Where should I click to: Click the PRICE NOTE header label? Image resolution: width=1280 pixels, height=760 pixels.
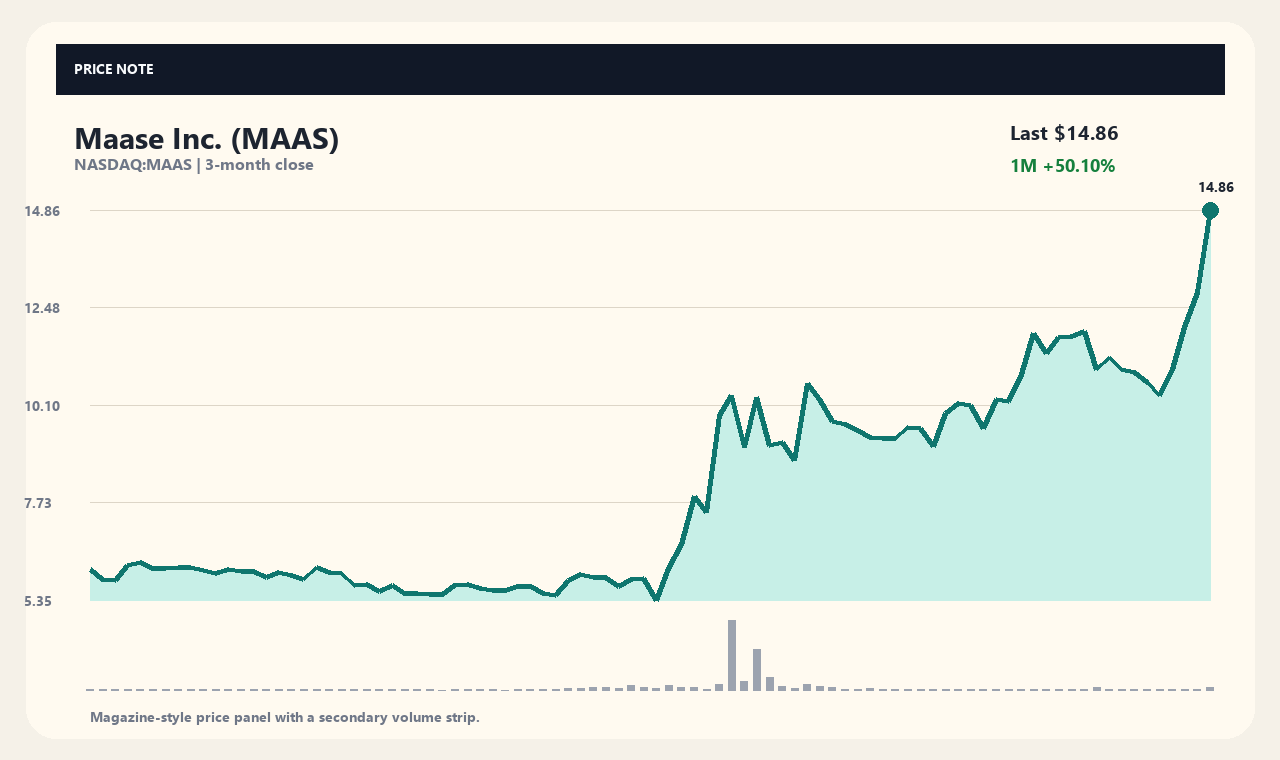114,69
